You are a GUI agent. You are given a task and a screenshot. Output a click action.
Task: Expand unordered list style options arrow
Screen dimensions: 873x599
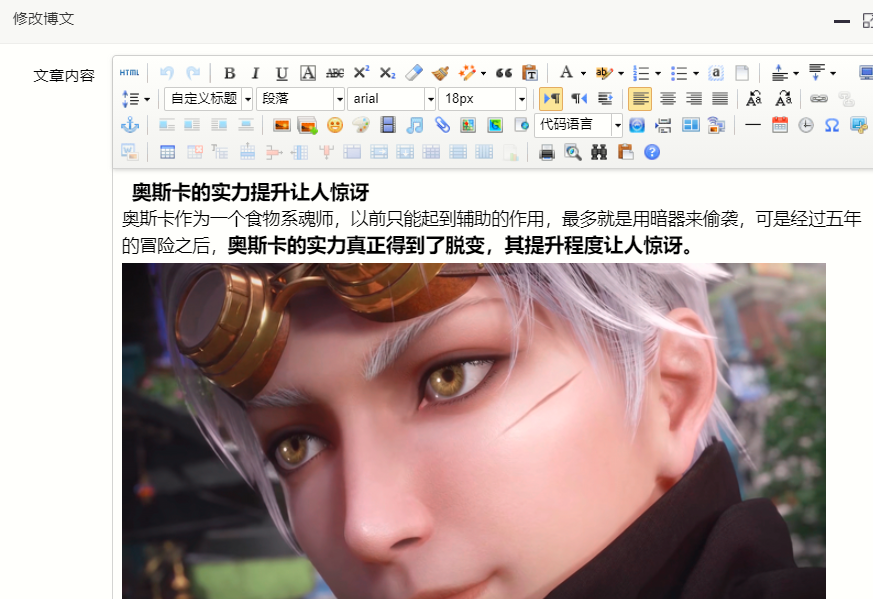coord(695,73)
